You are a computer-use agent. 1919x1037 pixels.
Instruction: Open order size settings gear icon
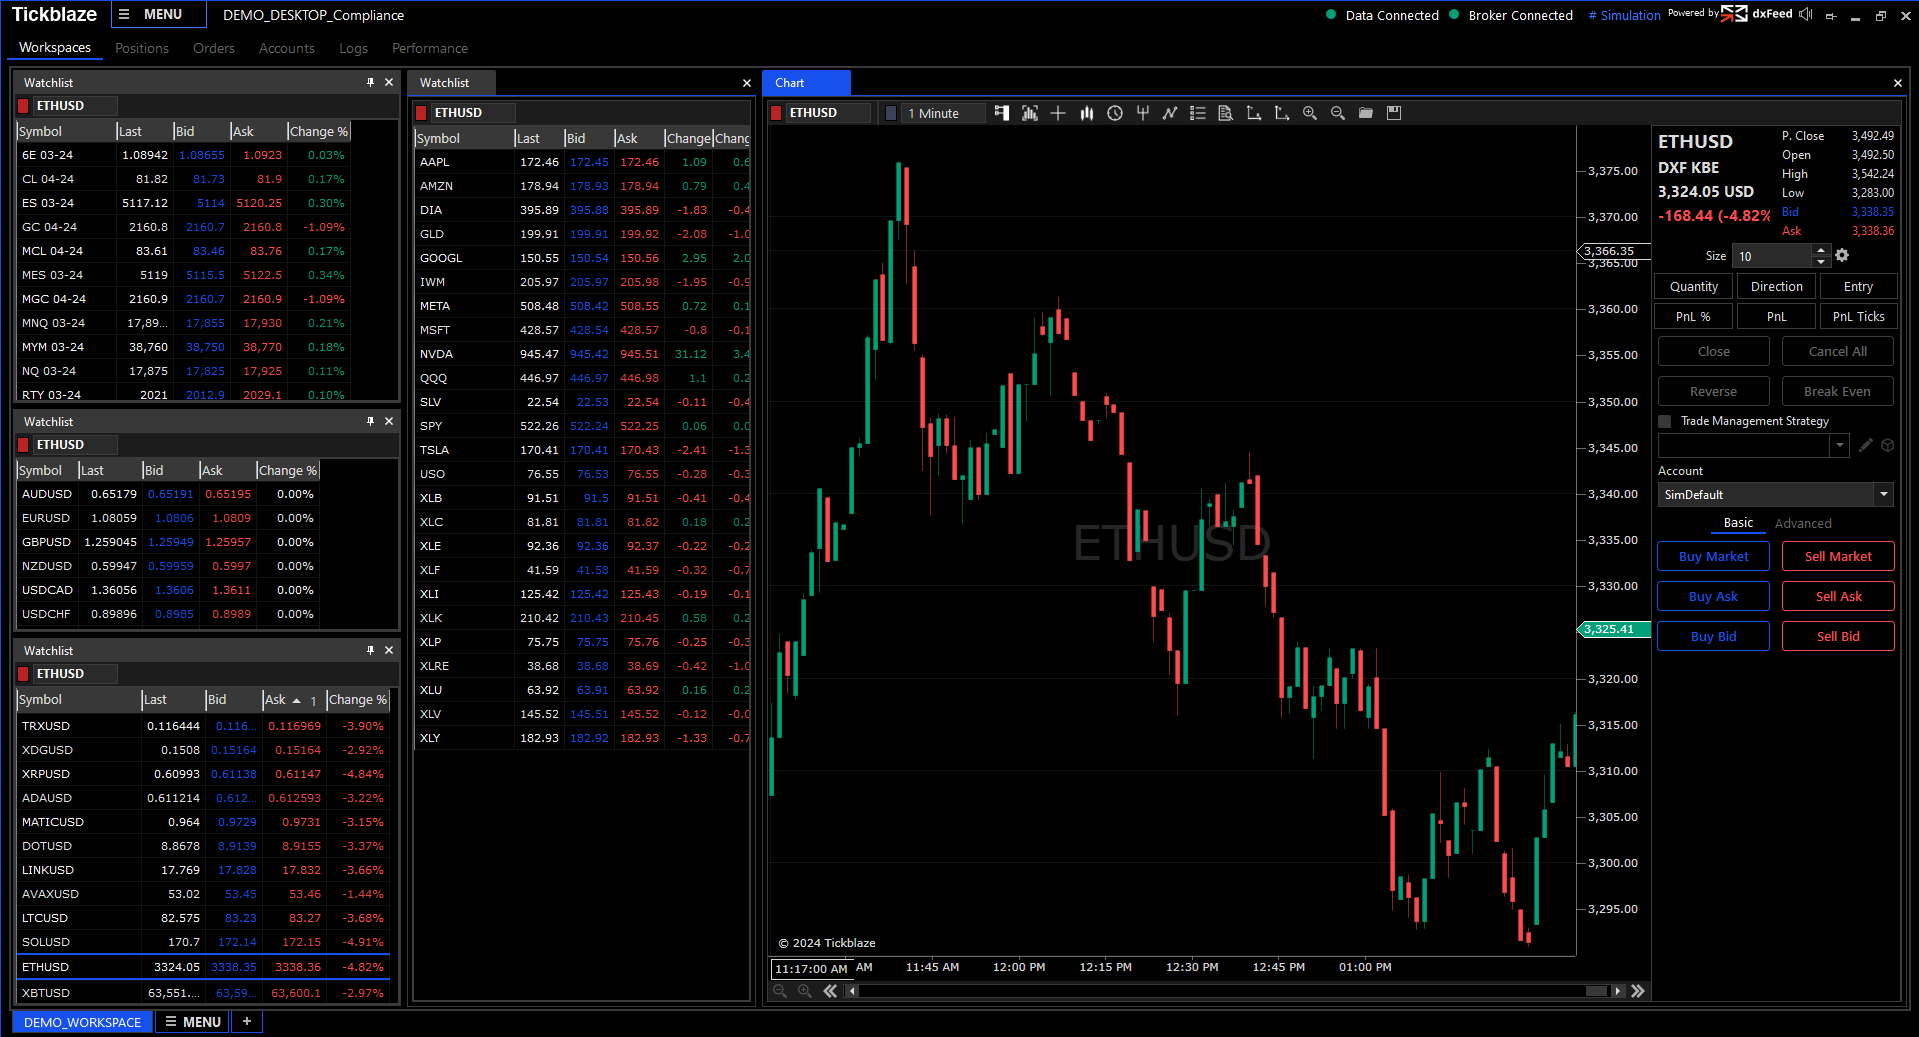(x=1842, y=256)
